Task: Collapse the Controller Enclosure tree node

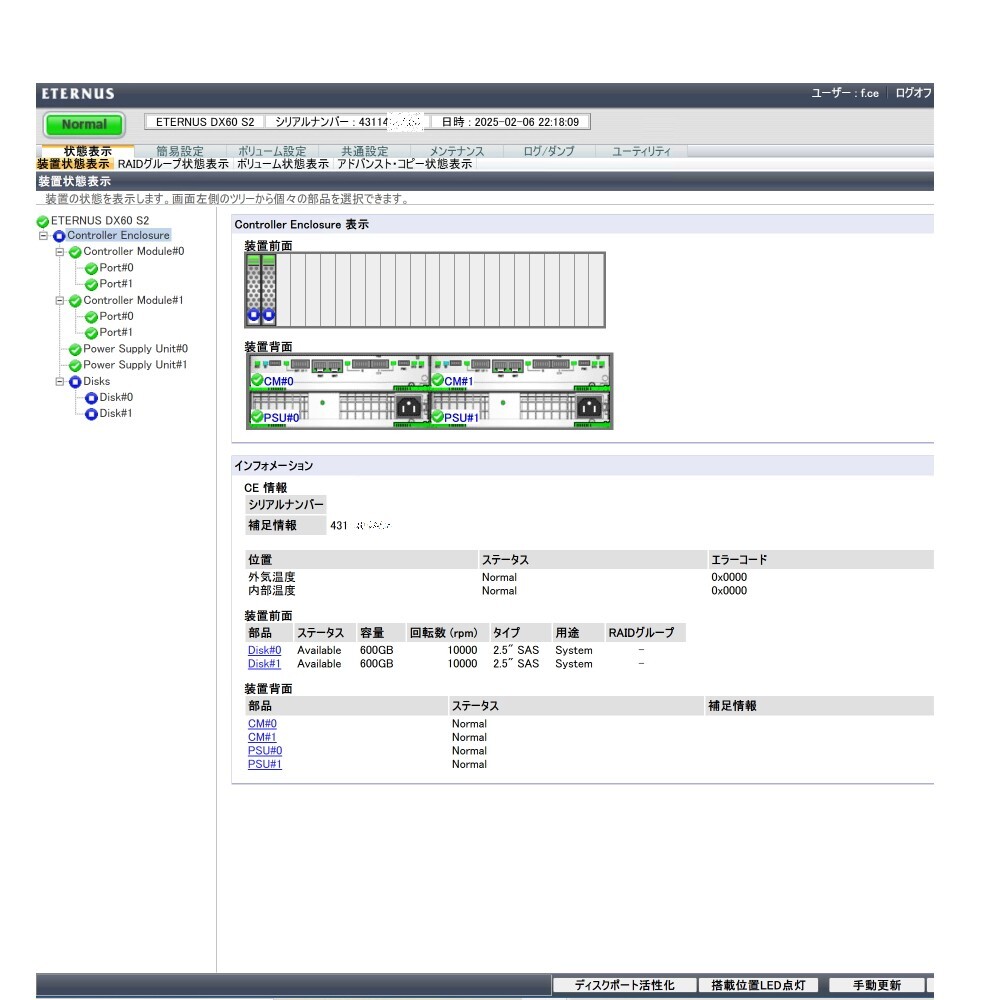Action: pos(43,236)
